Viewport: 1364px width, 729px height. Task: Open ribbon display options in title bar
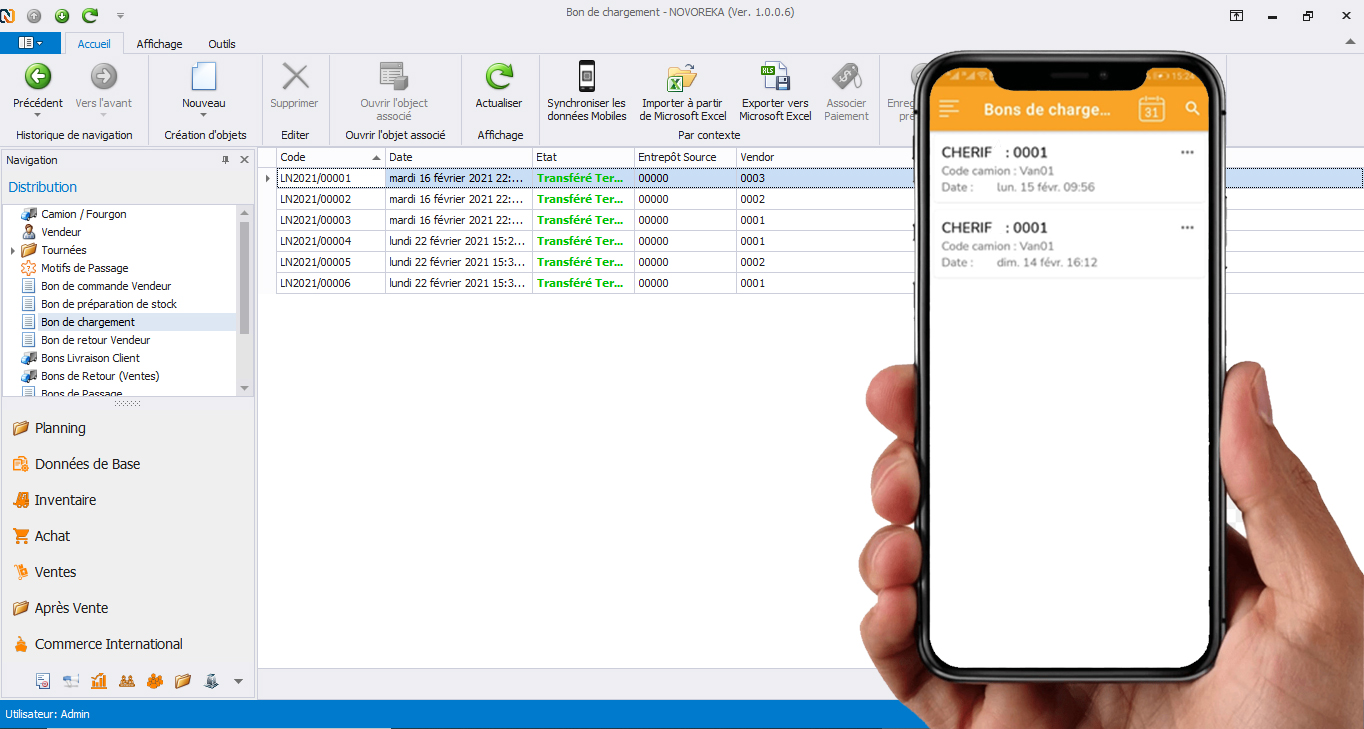tap(1237, 15)
